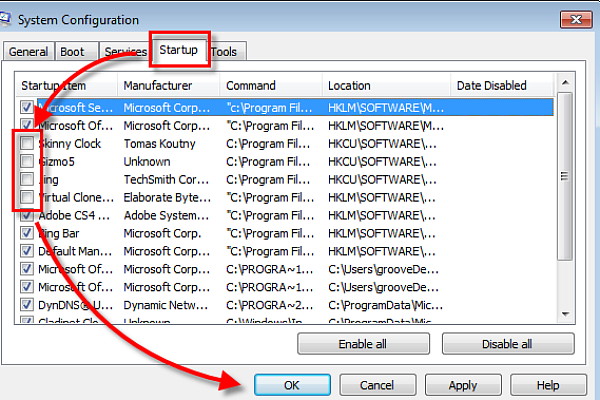Enable the Skinny Clock startup checkbox
Viewport: 600px width, 400px height.
(x=27, y=143)
